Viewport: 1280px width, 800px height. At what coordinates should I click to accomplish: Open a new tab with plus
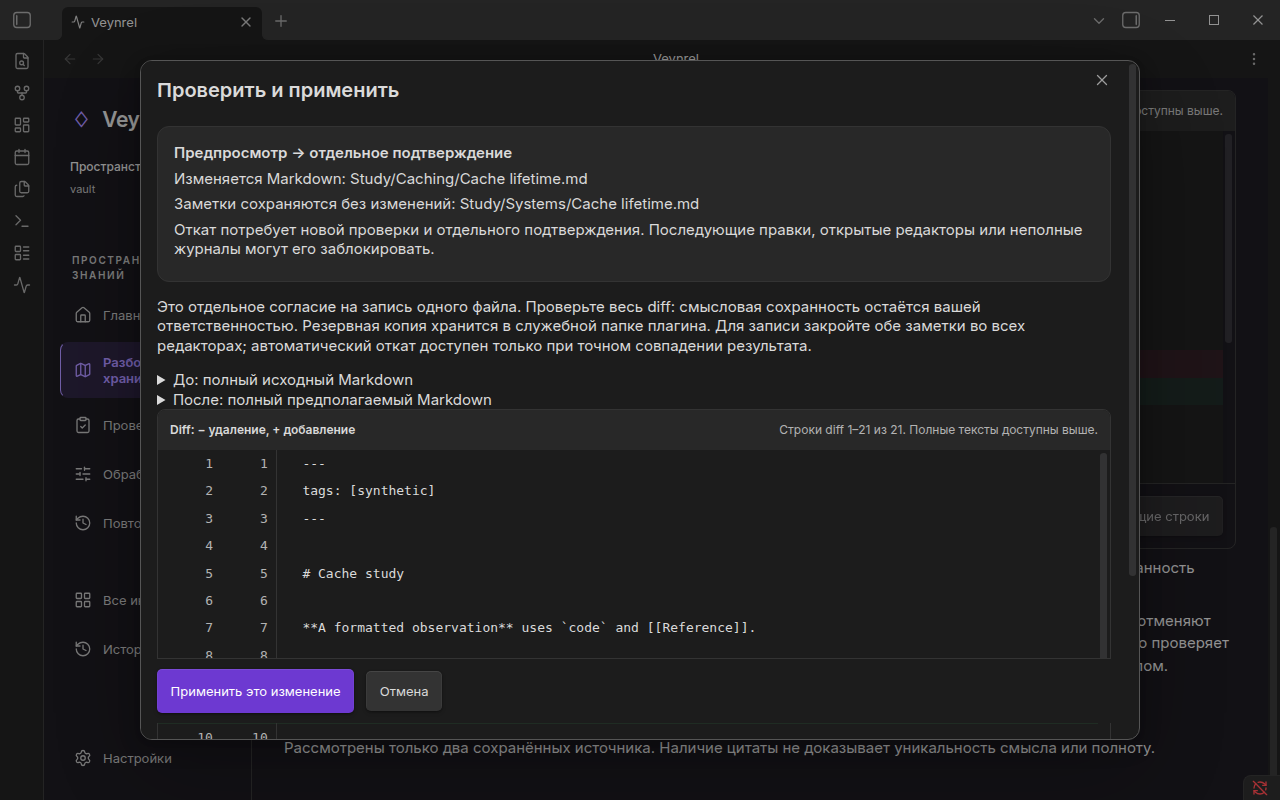pos(281,21)
